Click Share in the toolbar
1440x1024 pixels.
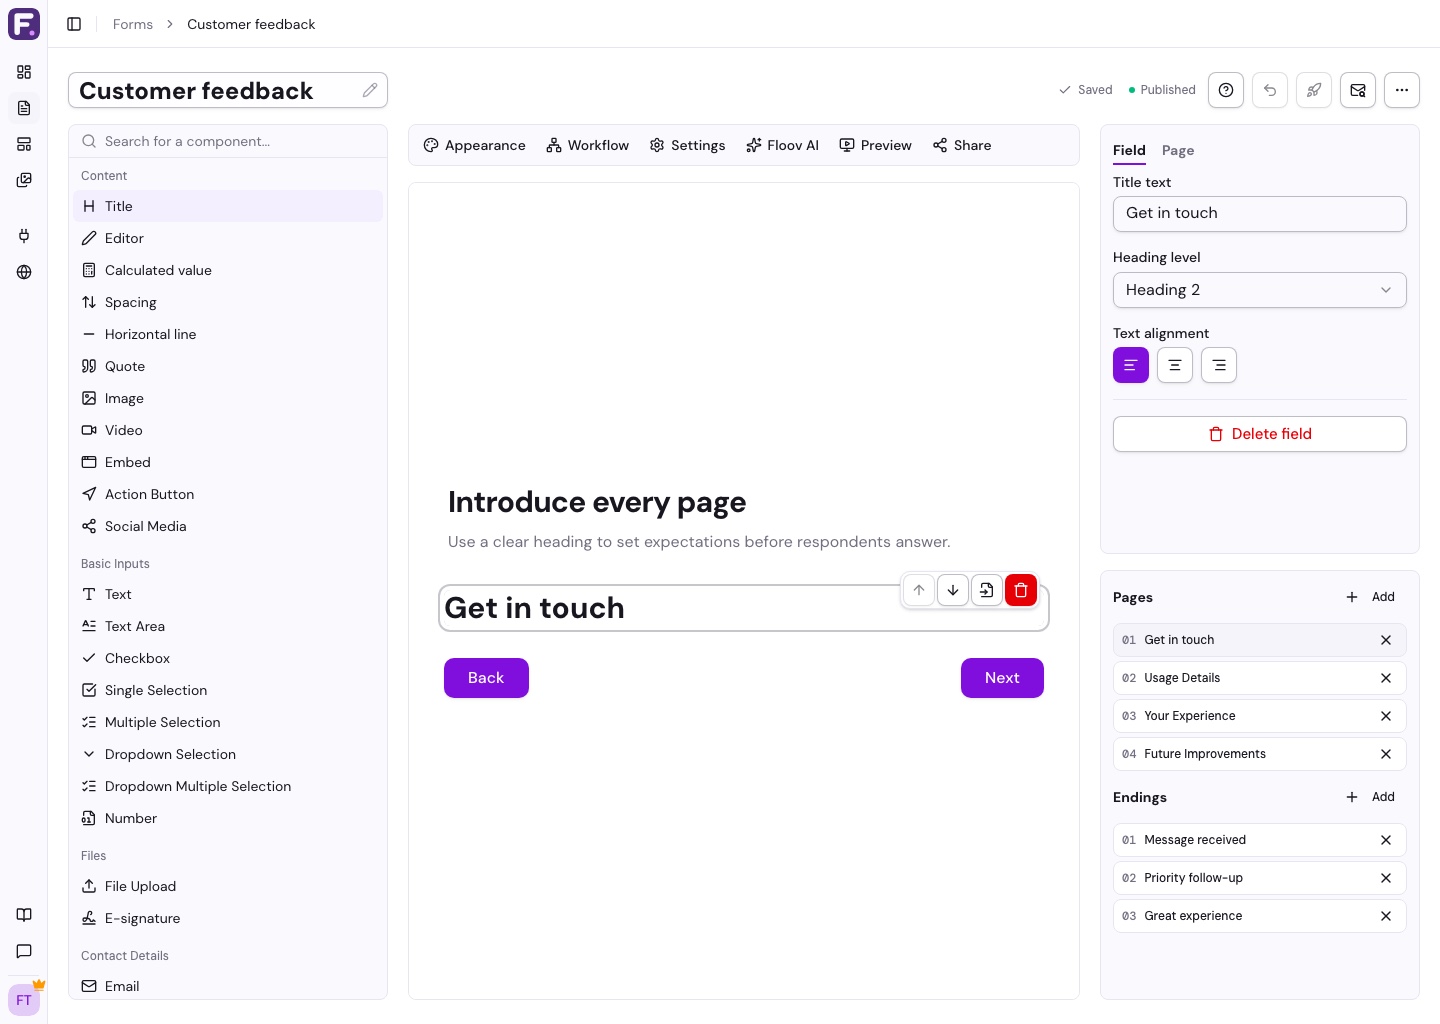pyautogui.click(x=962, y=145)
